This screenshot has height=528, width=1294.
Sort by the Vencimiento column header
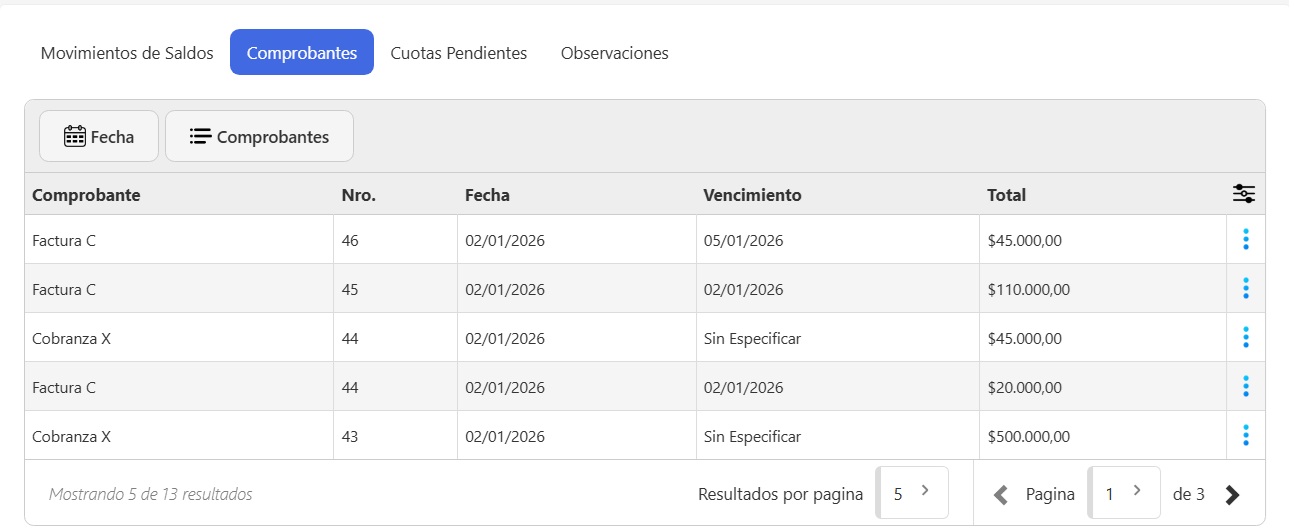752,195
